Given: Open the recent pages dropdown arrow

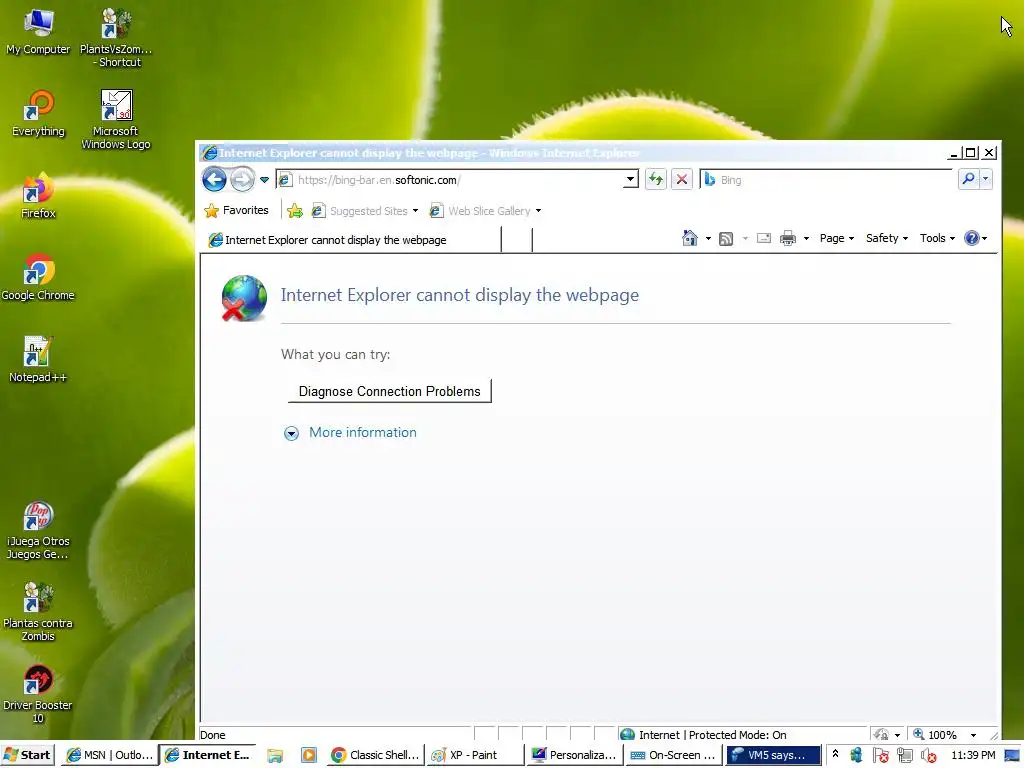Looking at the screenshot, I should tap(264, 180).
